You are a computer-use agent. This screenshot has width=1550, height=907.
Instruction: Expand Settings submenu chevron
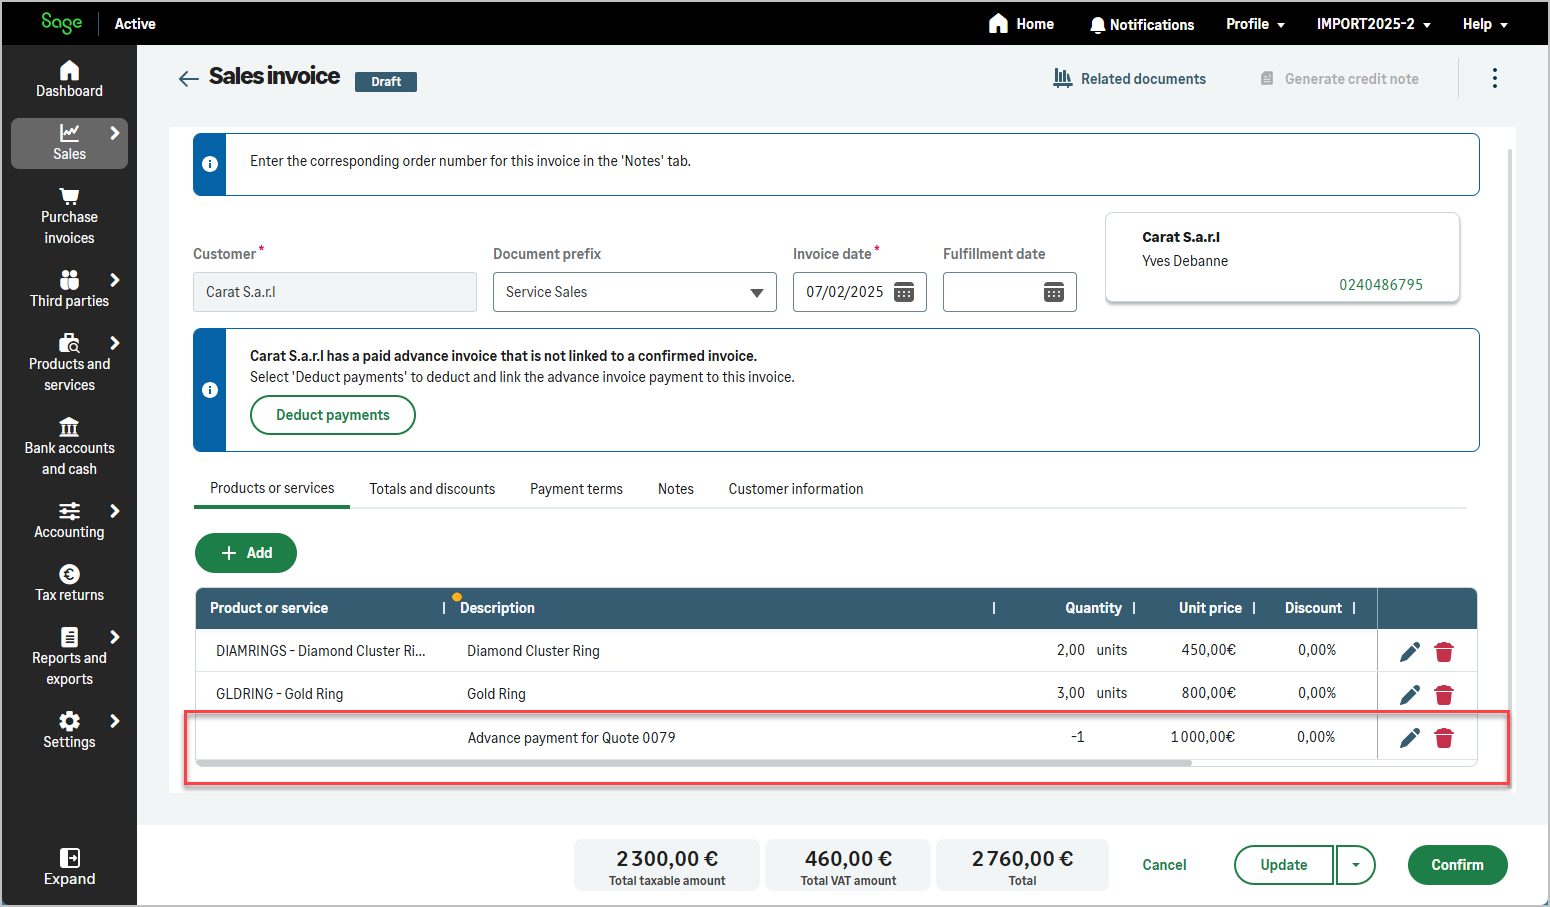(115, 721)
